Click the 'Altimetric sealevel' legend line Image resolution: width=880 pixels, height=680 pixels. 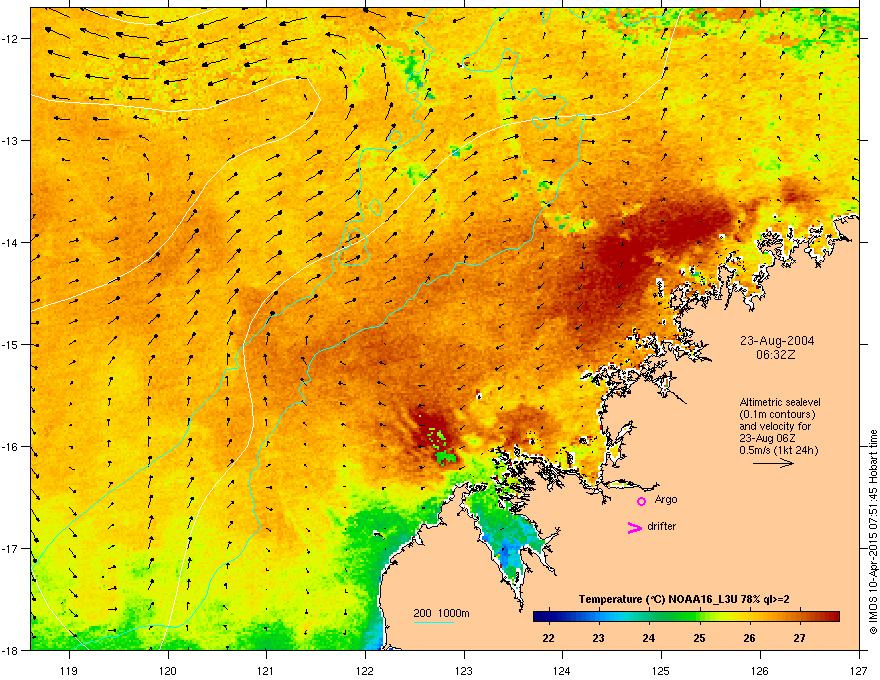pyautogui.click(x=780, y=402)
